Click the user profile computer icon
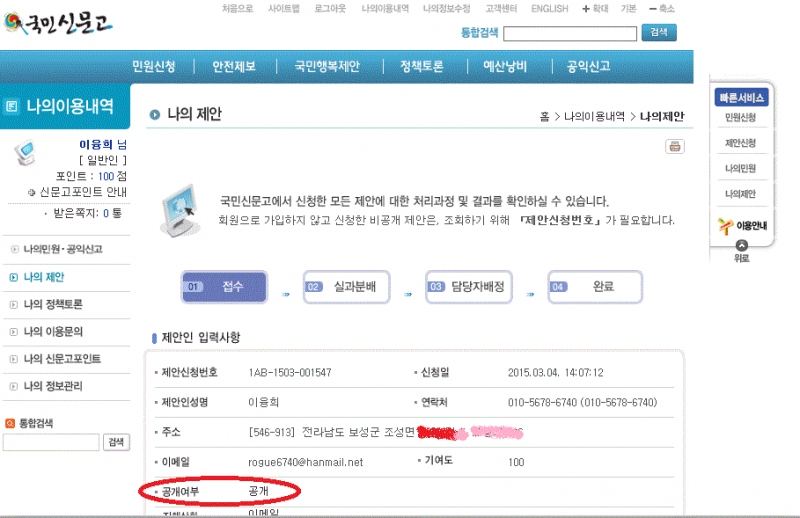The width and height of the screenshot is (800, 518). [x=25, y=153]
